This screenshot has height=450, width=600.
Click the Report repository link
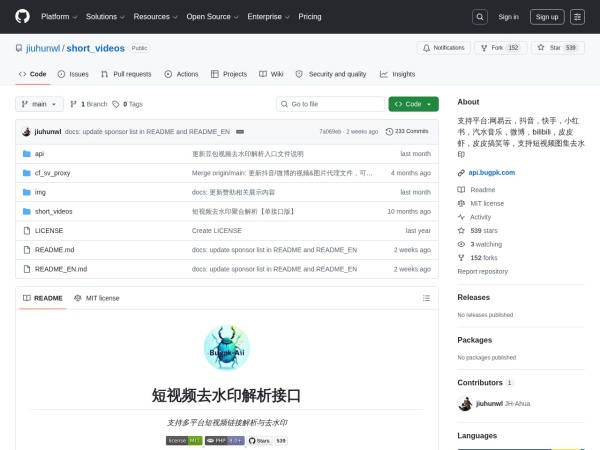click(x=483, y=271)
